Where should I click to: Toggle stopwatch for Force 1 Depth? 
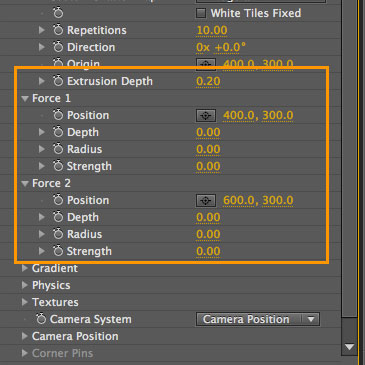(58, 132)
